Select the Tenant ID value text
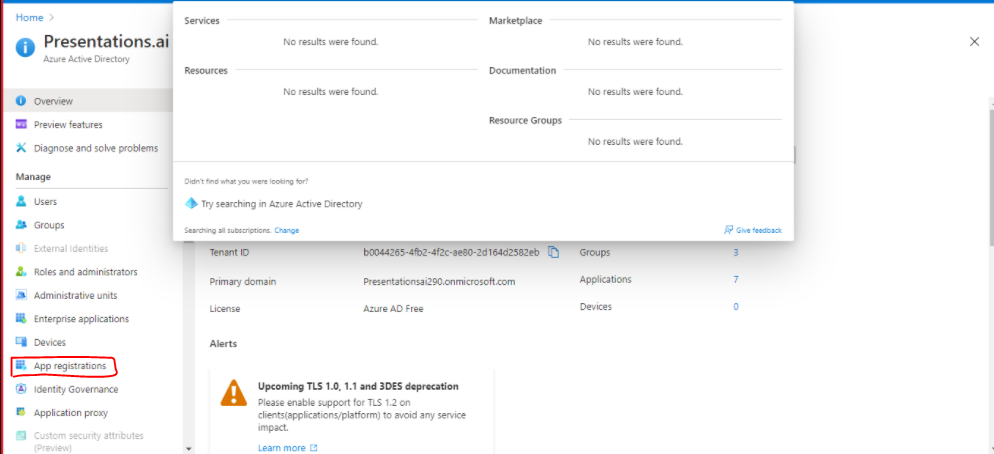994x454 pixels. point(451,252)
